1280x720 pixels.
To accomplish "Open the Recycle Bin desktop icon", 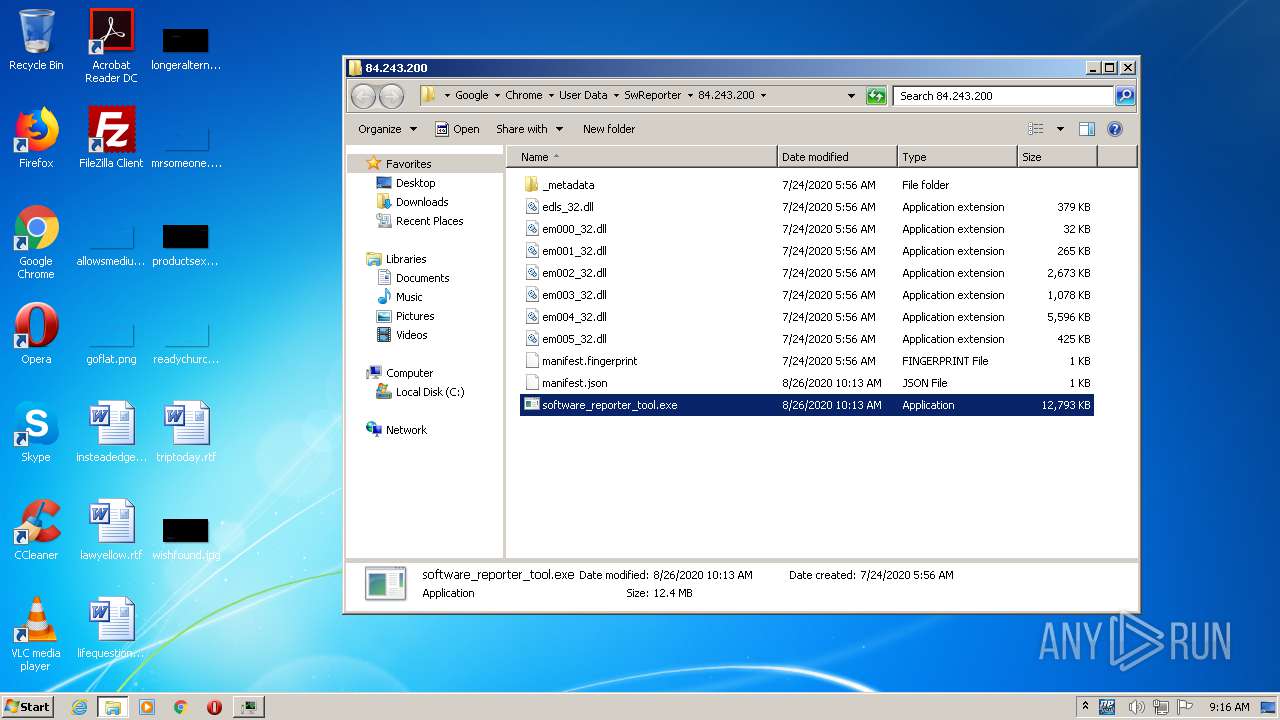I will pyautogui.click(x=36, y=40).
